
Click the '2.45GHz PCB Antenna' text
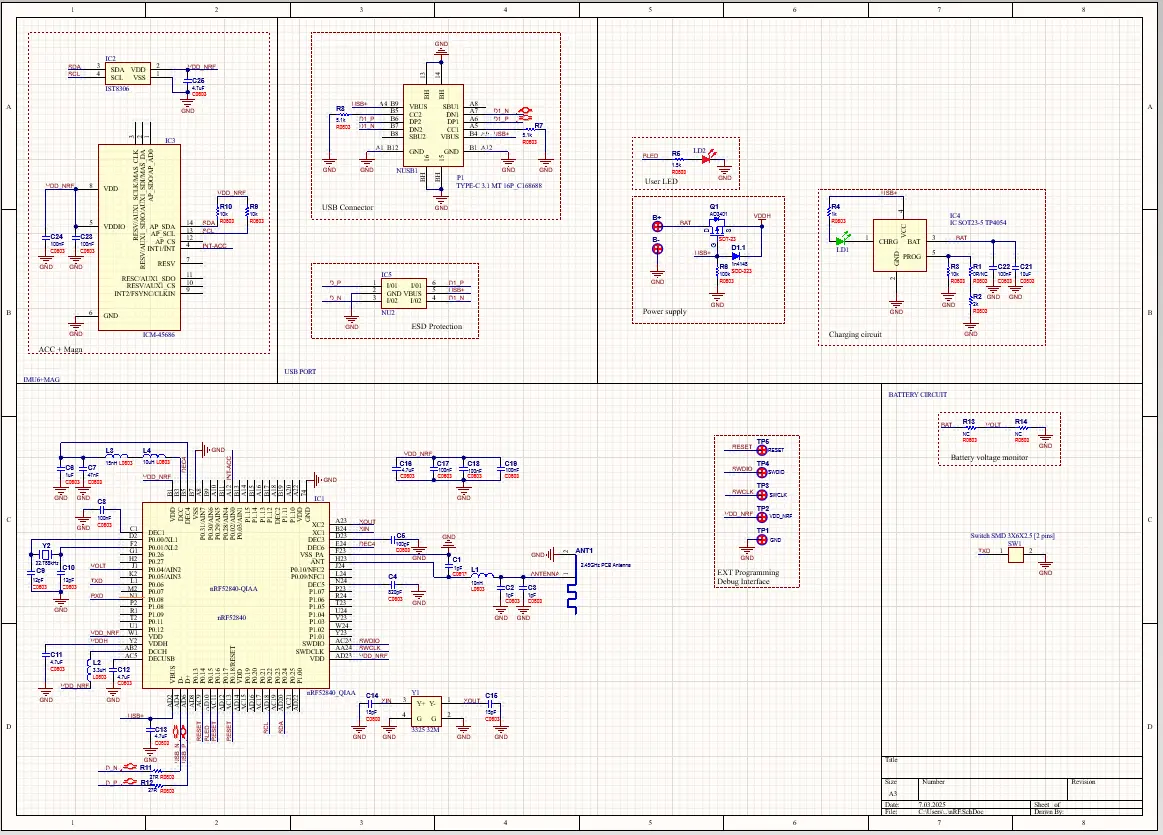tap(605, 565)
